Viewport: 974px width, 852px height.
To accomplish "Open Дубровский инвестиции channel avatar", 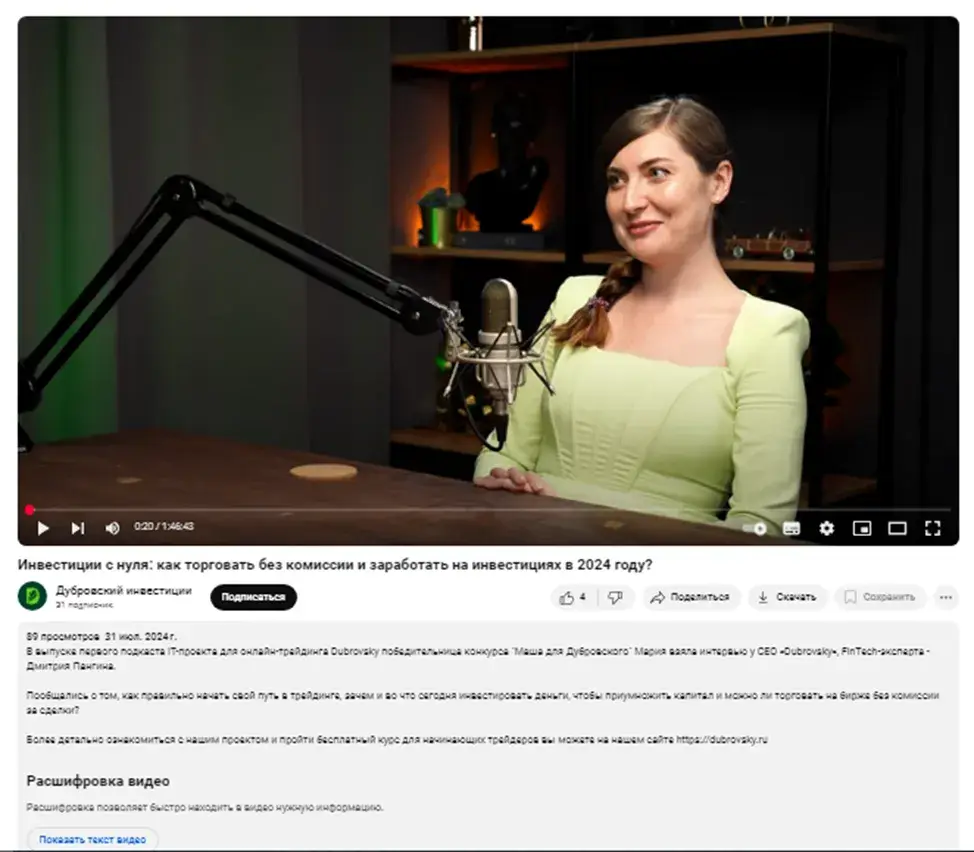I will 32,596.
